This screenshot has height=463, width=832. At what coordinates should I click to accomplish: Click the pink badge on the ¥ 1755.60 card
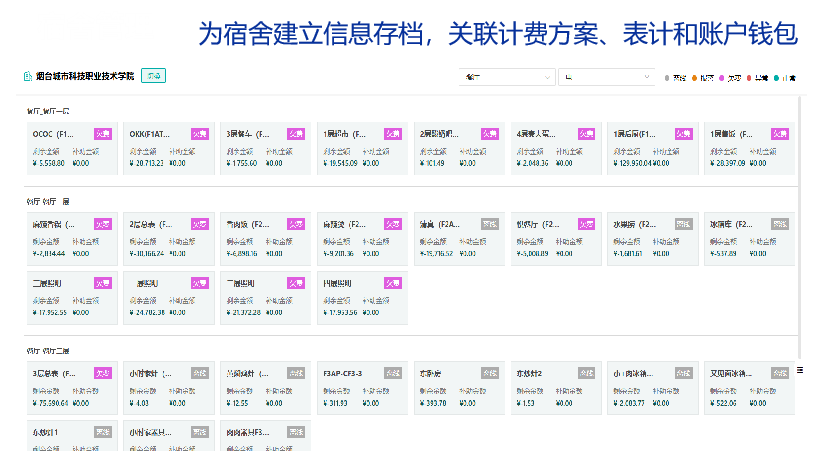click(x=296, y=134)
